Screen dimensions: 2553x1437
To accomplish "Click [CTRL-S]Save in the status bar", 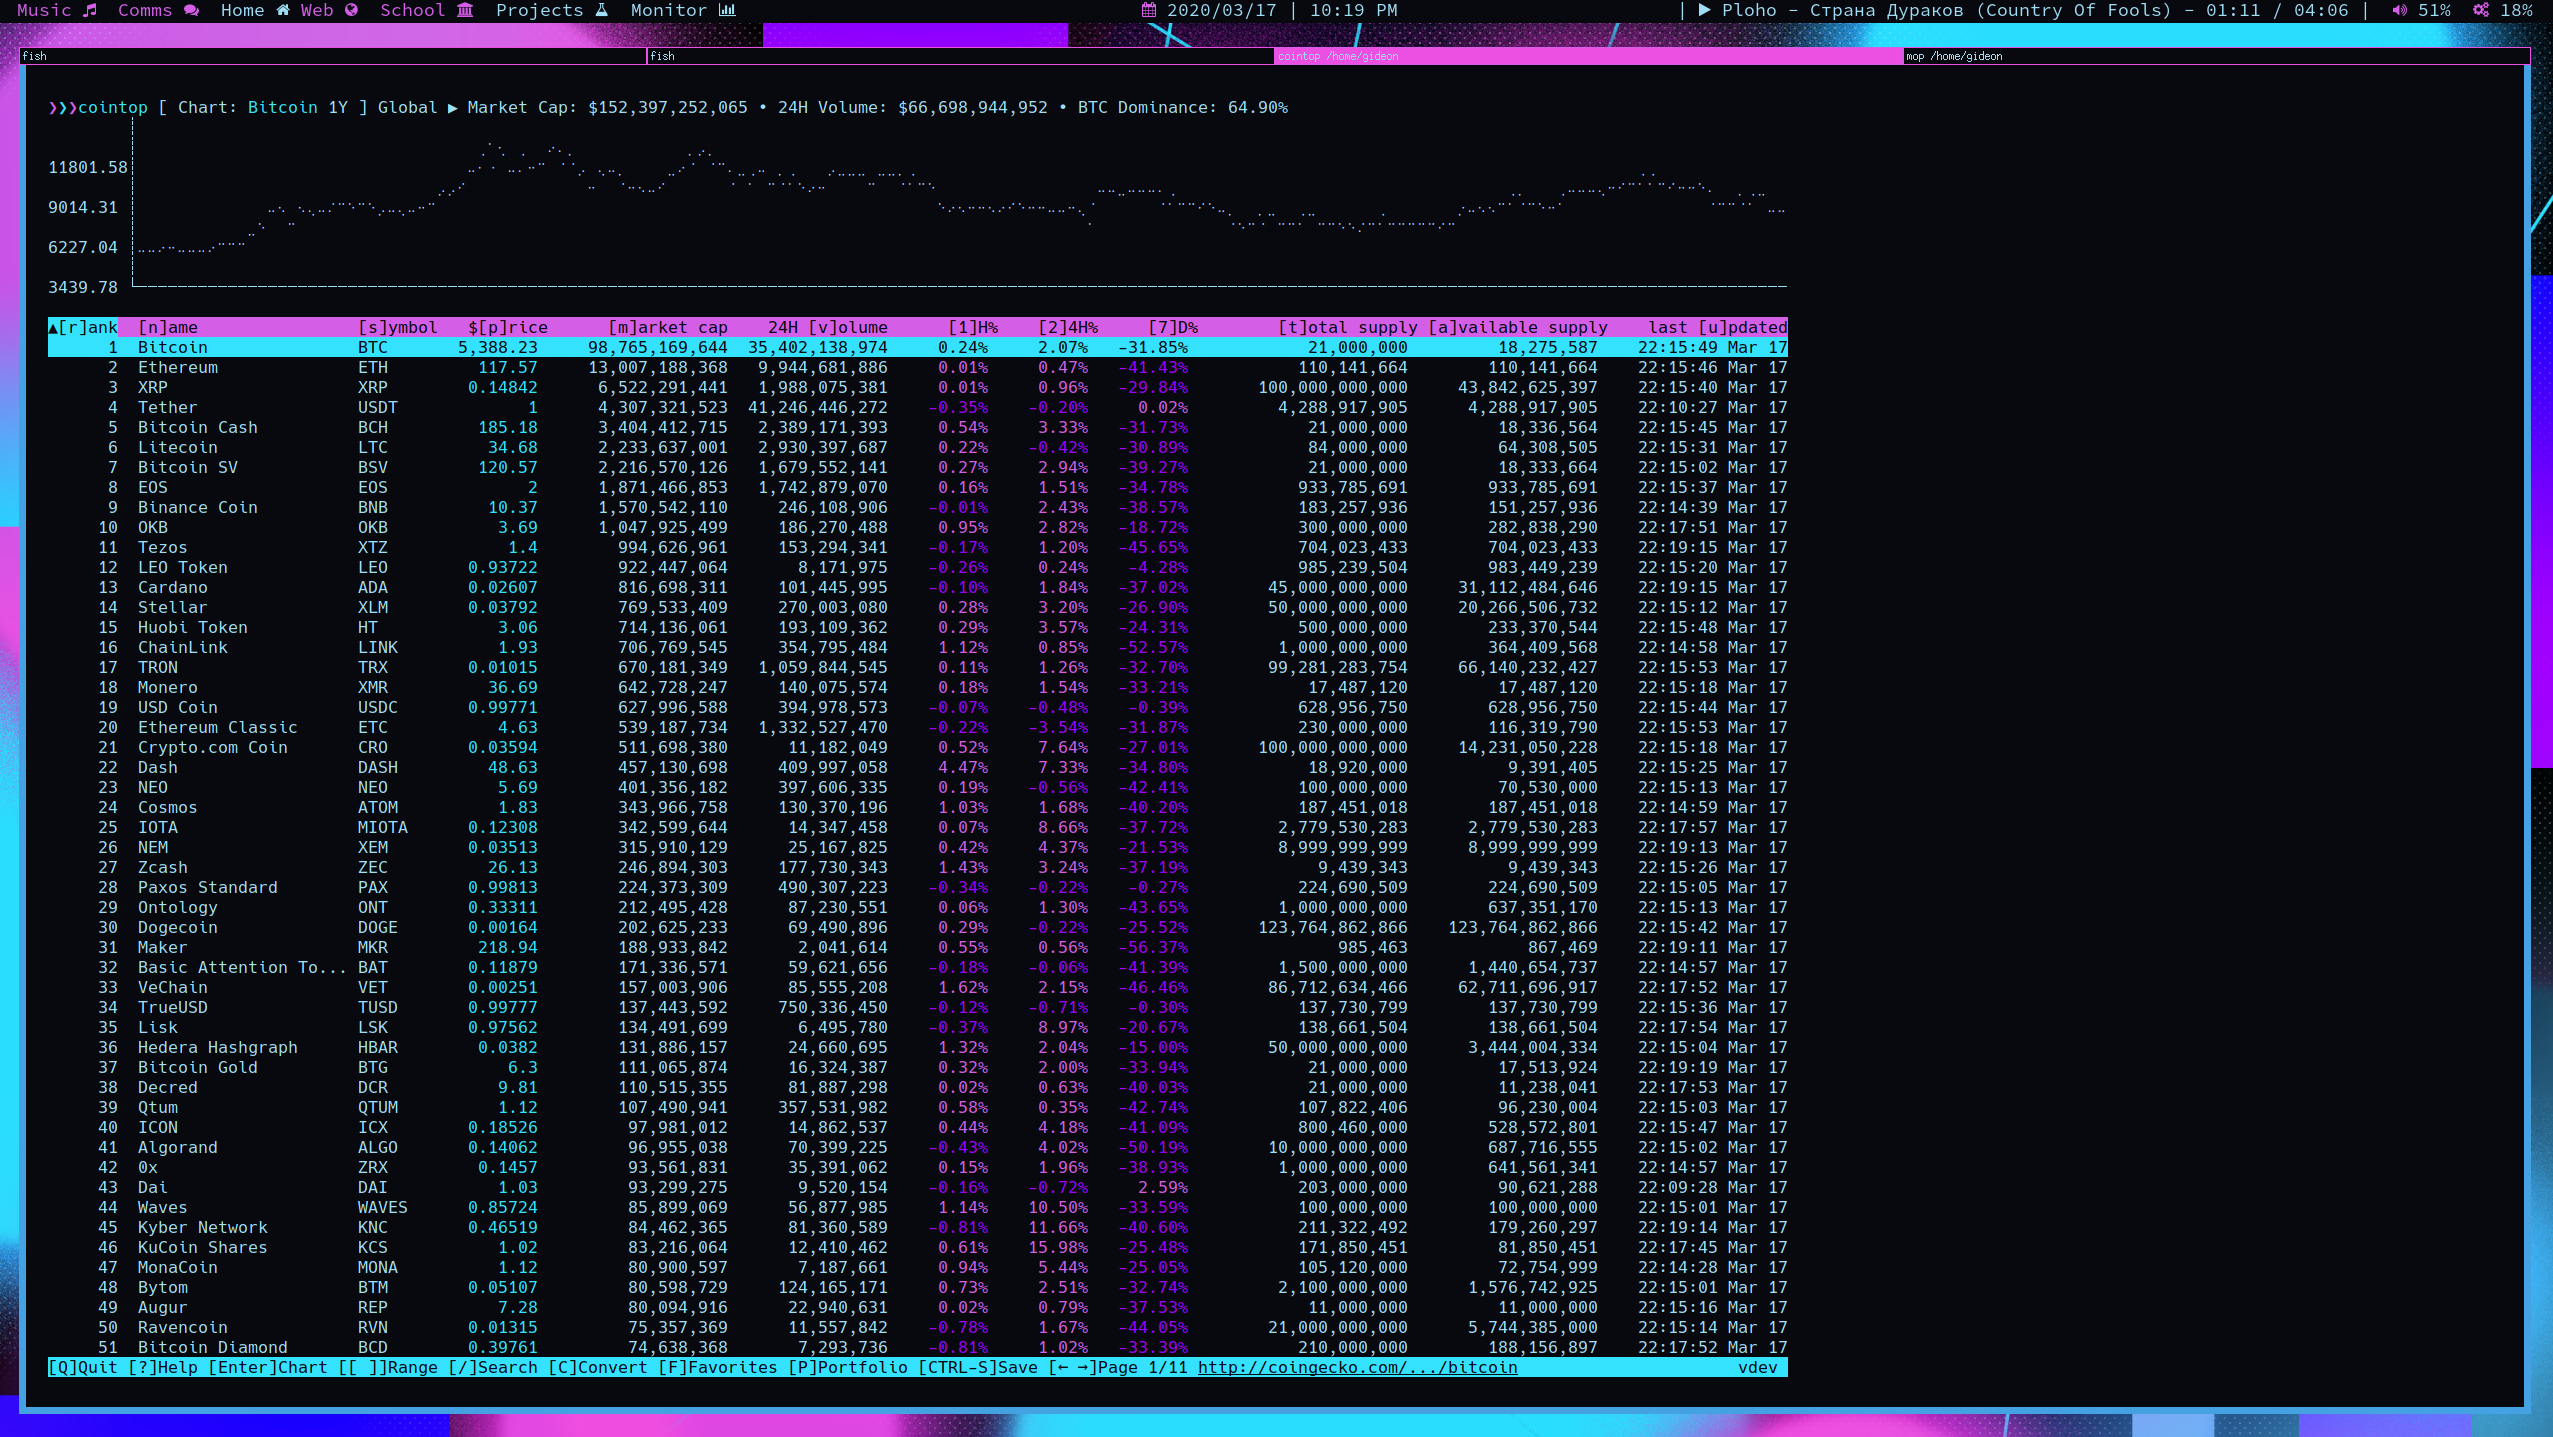I will pyautogui.click(x=977, y=1367).
